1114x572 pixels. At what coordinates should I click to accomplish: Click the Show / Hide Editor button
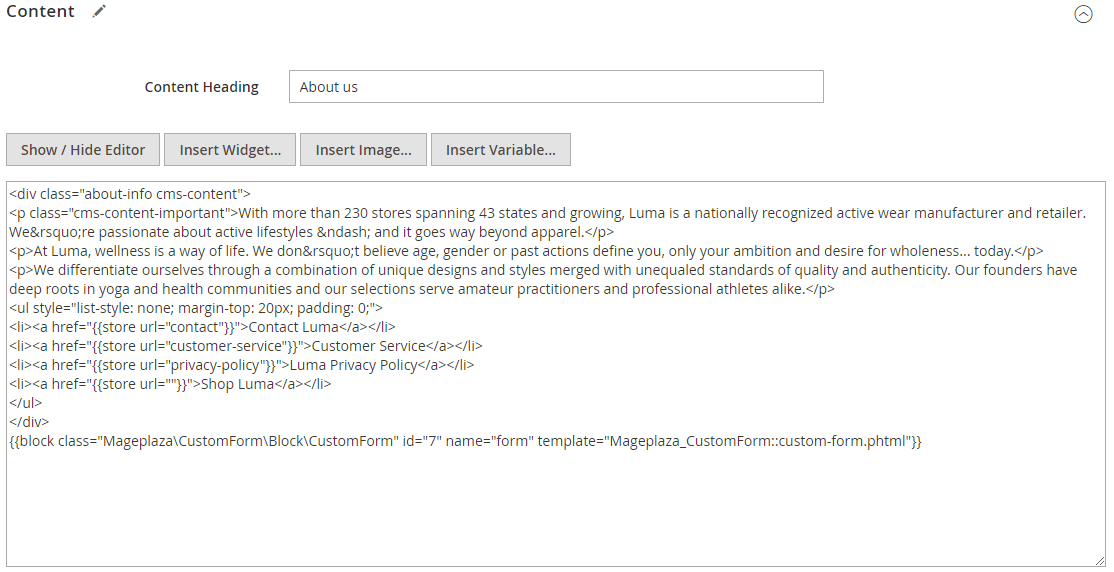click(x=83, y=150)
